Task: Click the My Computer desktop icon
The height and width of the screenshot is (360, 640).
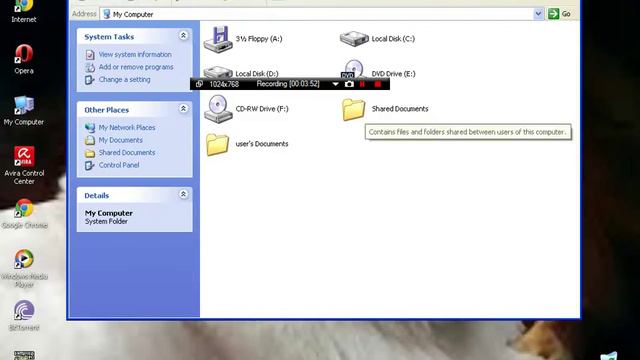Action: (24, 111)
